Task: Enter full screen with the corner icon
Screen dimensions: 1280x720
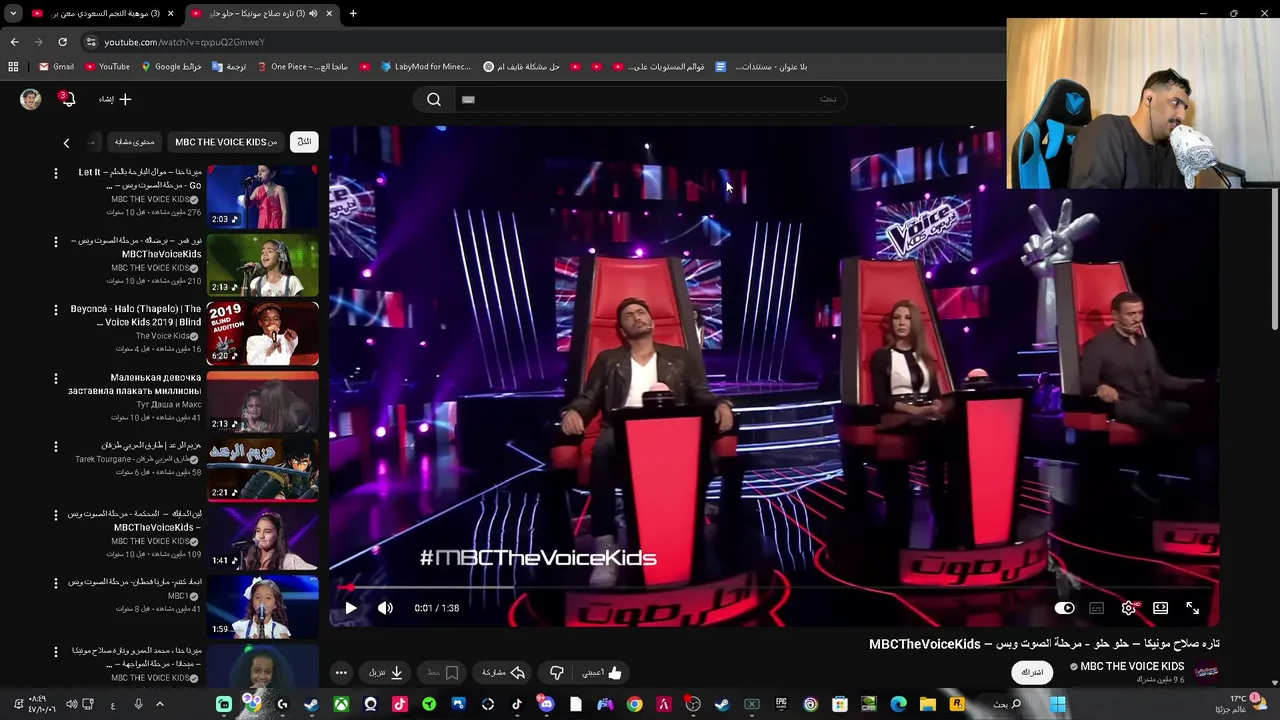Action: point(1192,608)
